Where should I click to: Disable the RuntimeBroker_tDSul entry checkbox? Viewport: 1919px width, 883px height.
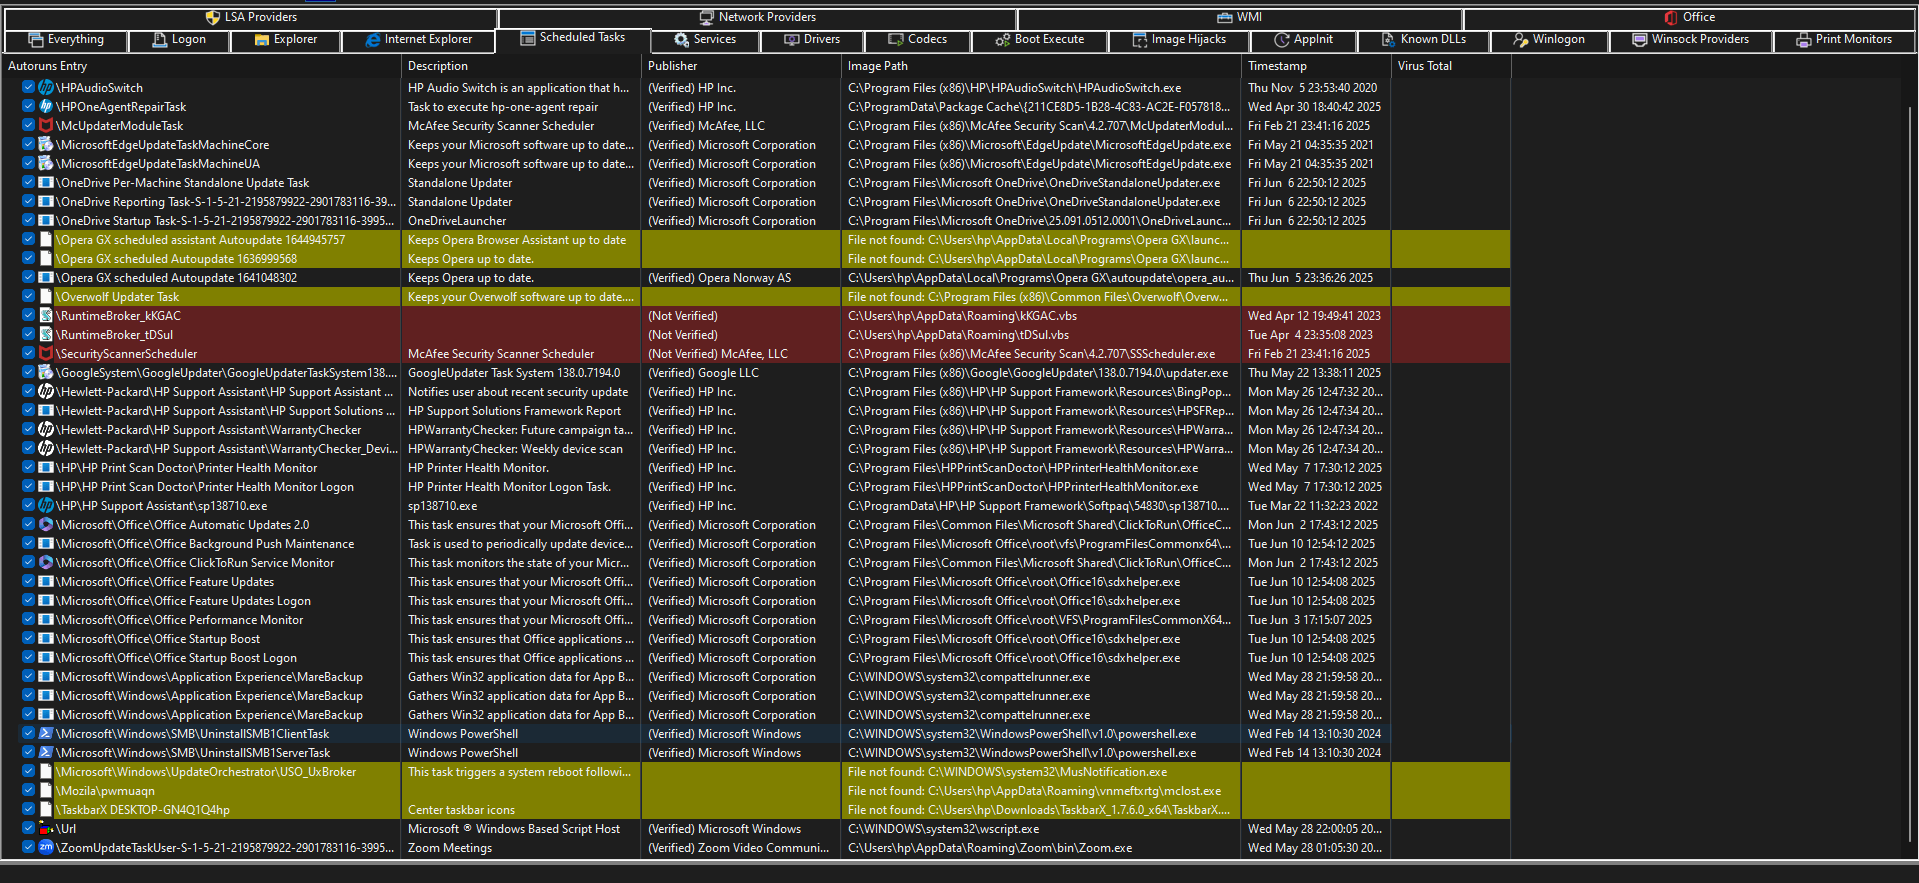[x=29, y=335]
